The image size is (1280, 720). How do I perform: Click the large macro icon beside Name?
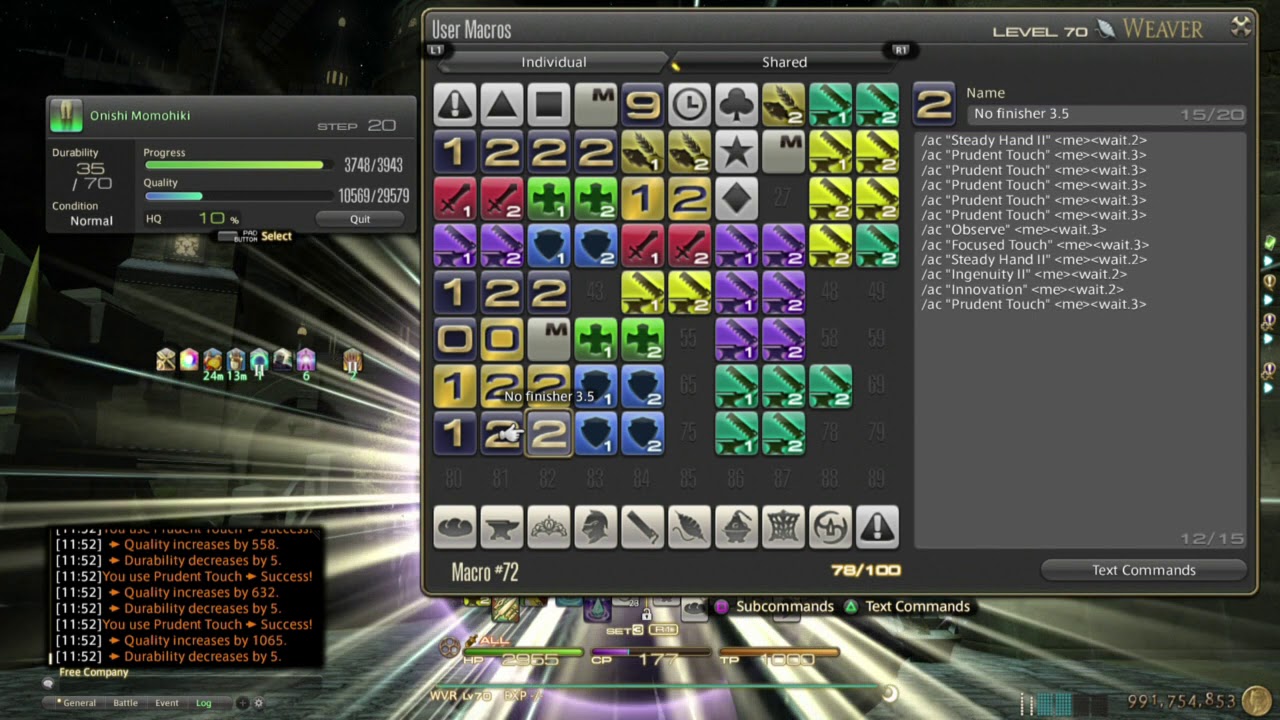pos(933,103)
